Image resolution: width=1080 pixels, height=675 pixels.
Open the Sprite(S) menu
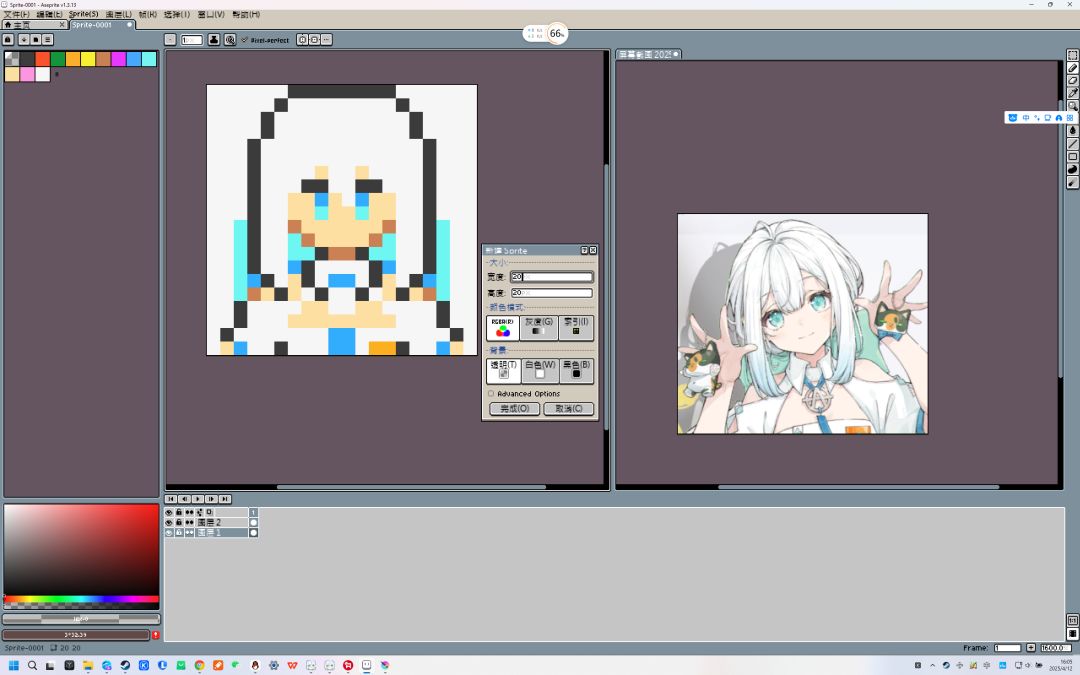[x=82, y=15]
